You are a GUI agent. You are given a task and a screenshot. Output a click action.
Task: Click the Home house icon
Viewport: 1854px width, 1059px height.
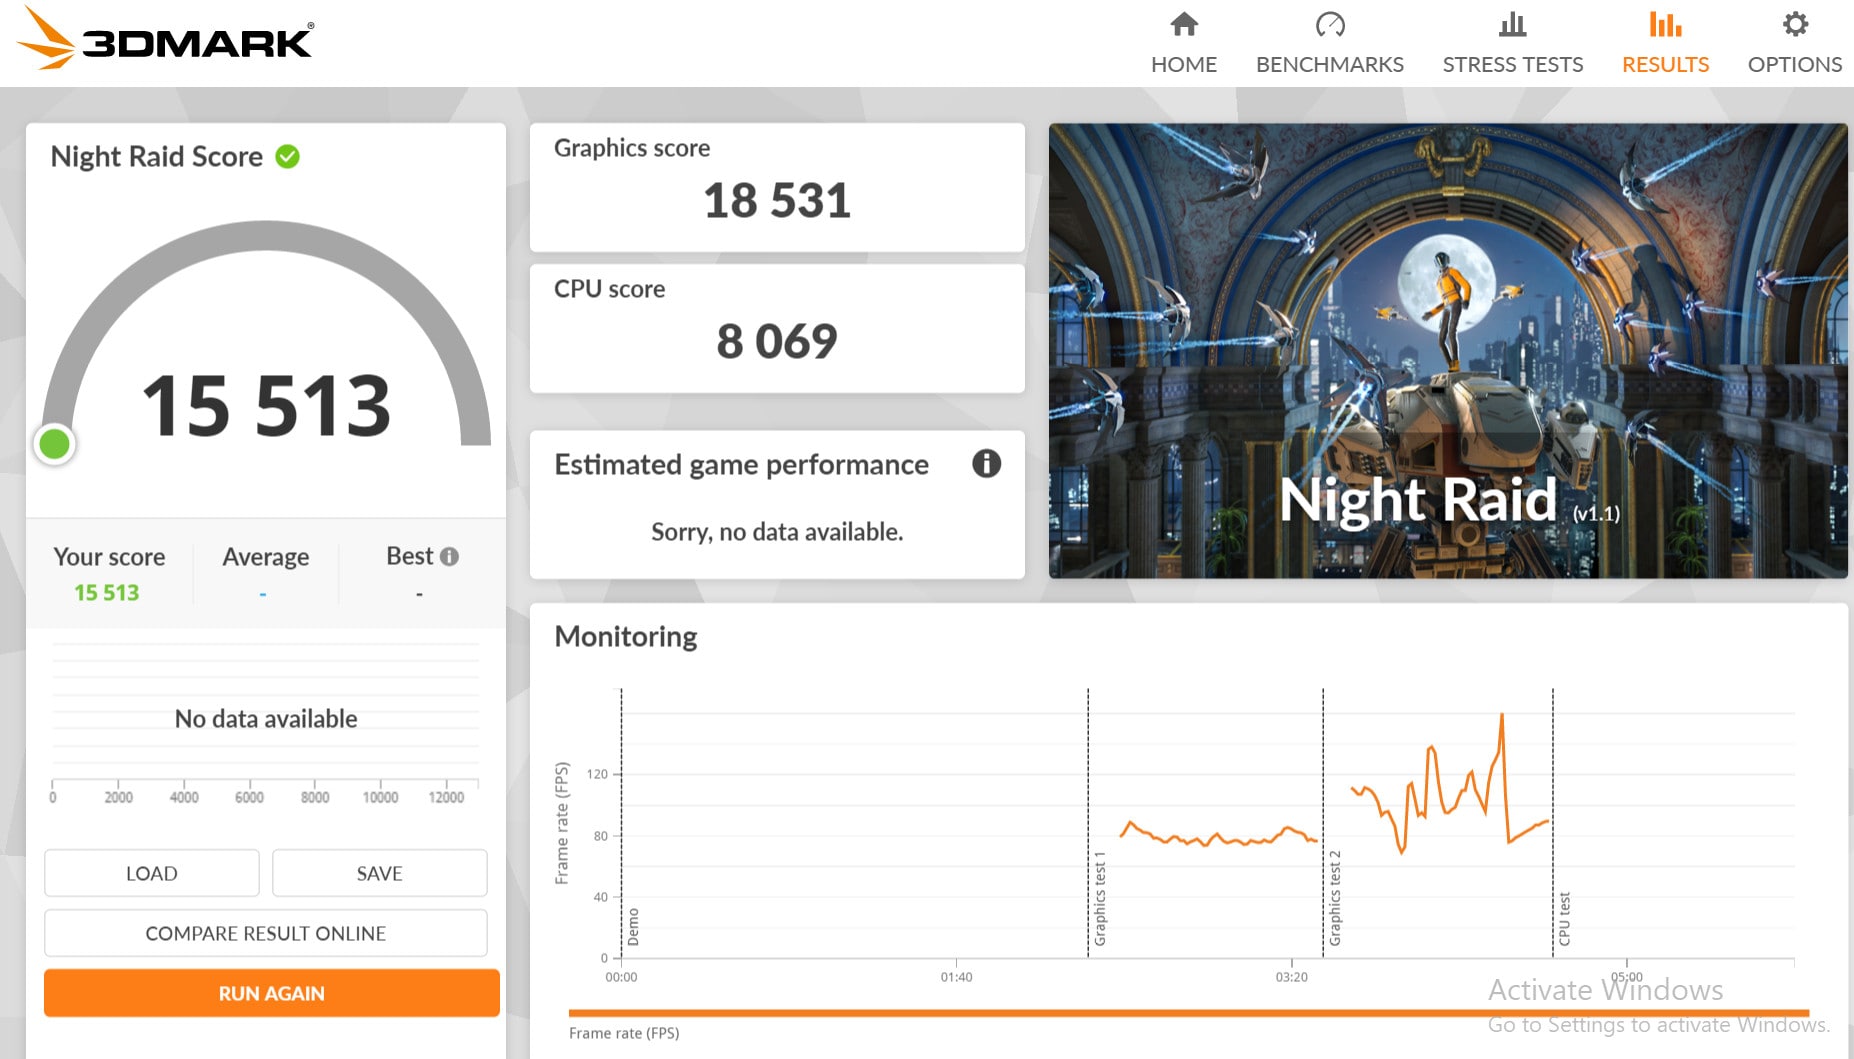(x=1184, y=24)
